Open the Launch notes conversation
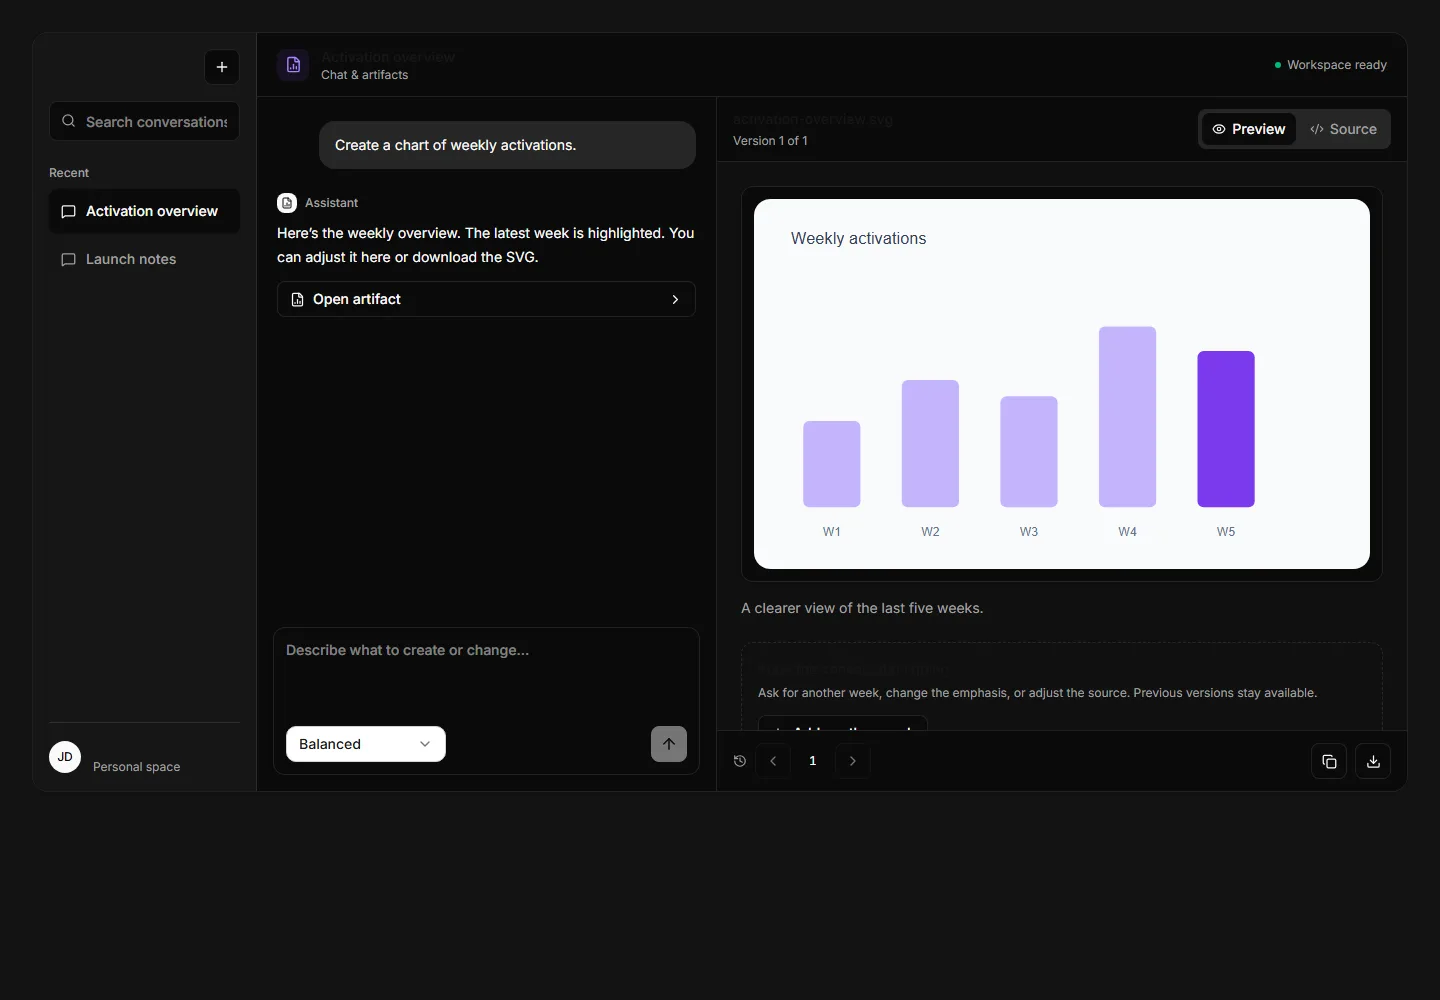This screenshot has width=1440, height=1000. (144, 259)
